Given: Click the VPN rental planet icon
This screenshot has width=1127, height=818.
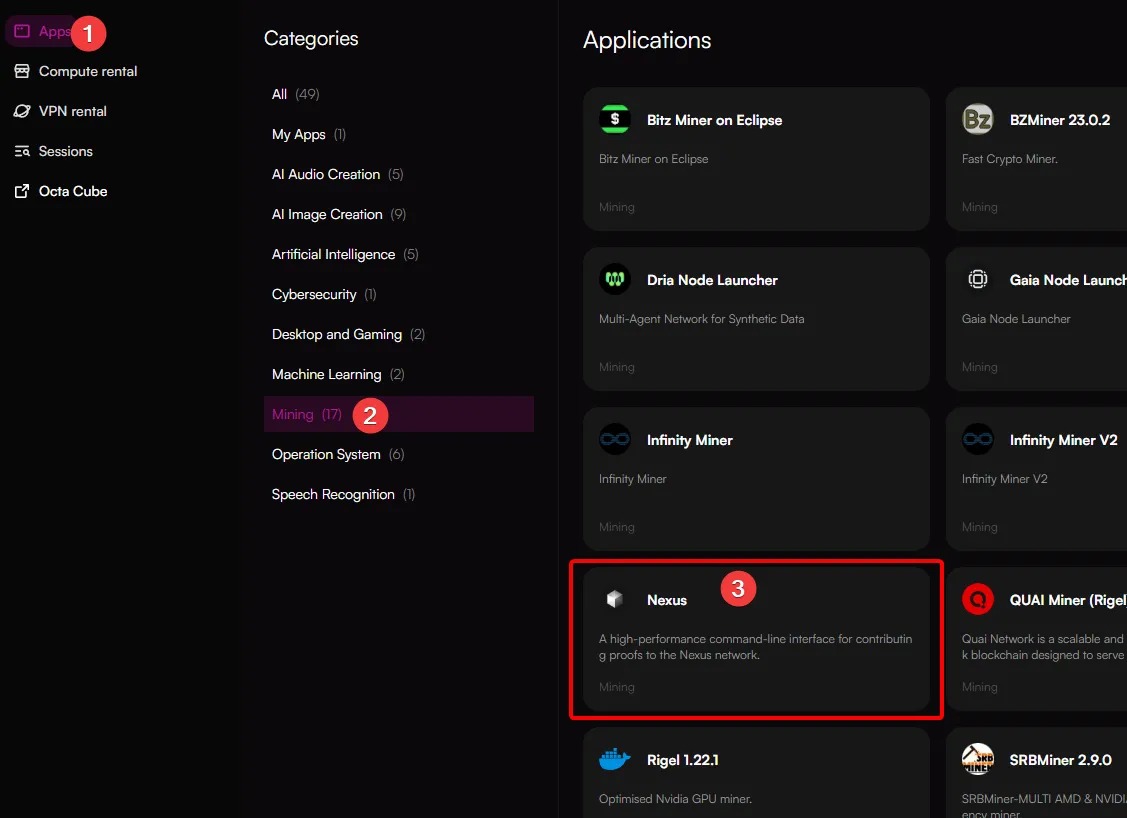Looking at the screenshot, I should click(x=22, y=111).
